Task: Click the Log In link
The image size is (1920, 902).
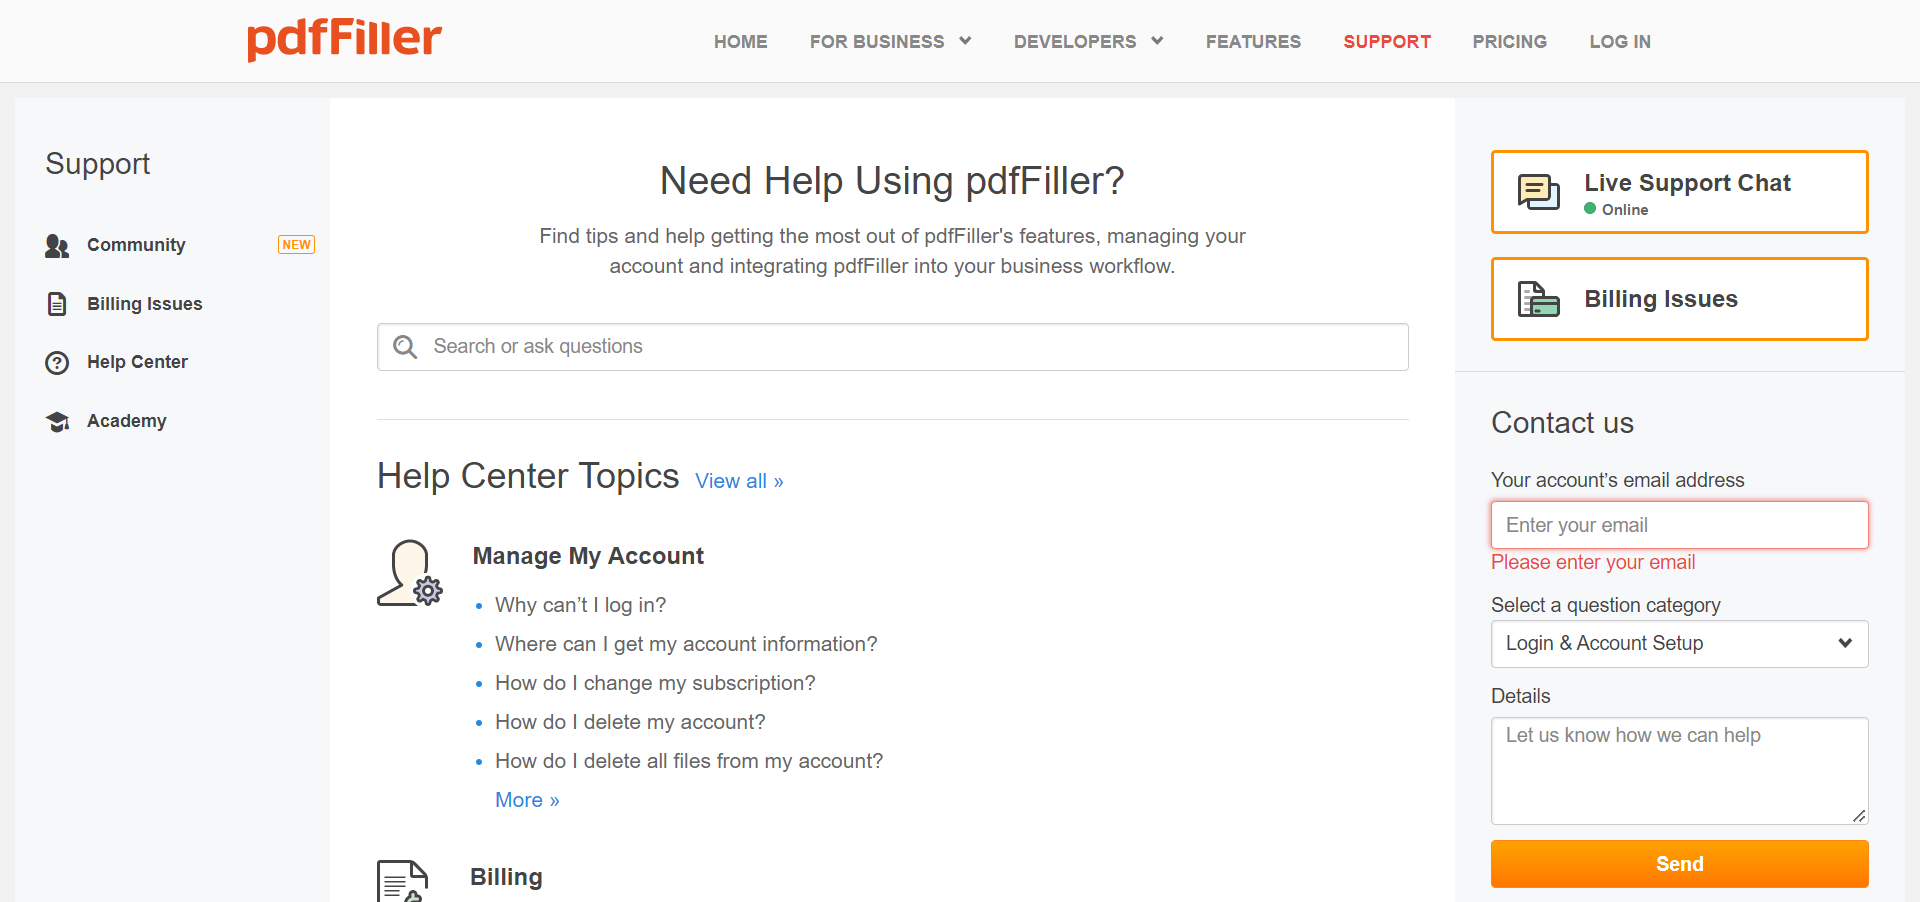Action: pyautogui.click(x=1620, y=42)
